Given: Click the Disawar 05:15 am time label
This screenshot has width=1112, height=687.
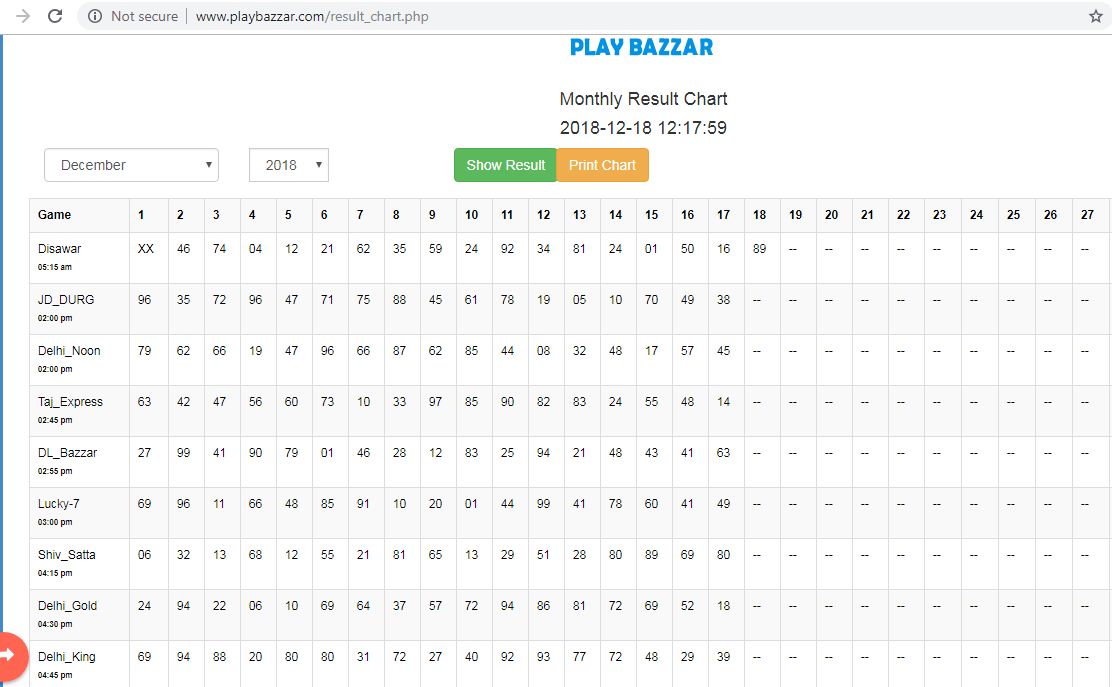Looking at the screenshot, I should [x=55, y=267].
